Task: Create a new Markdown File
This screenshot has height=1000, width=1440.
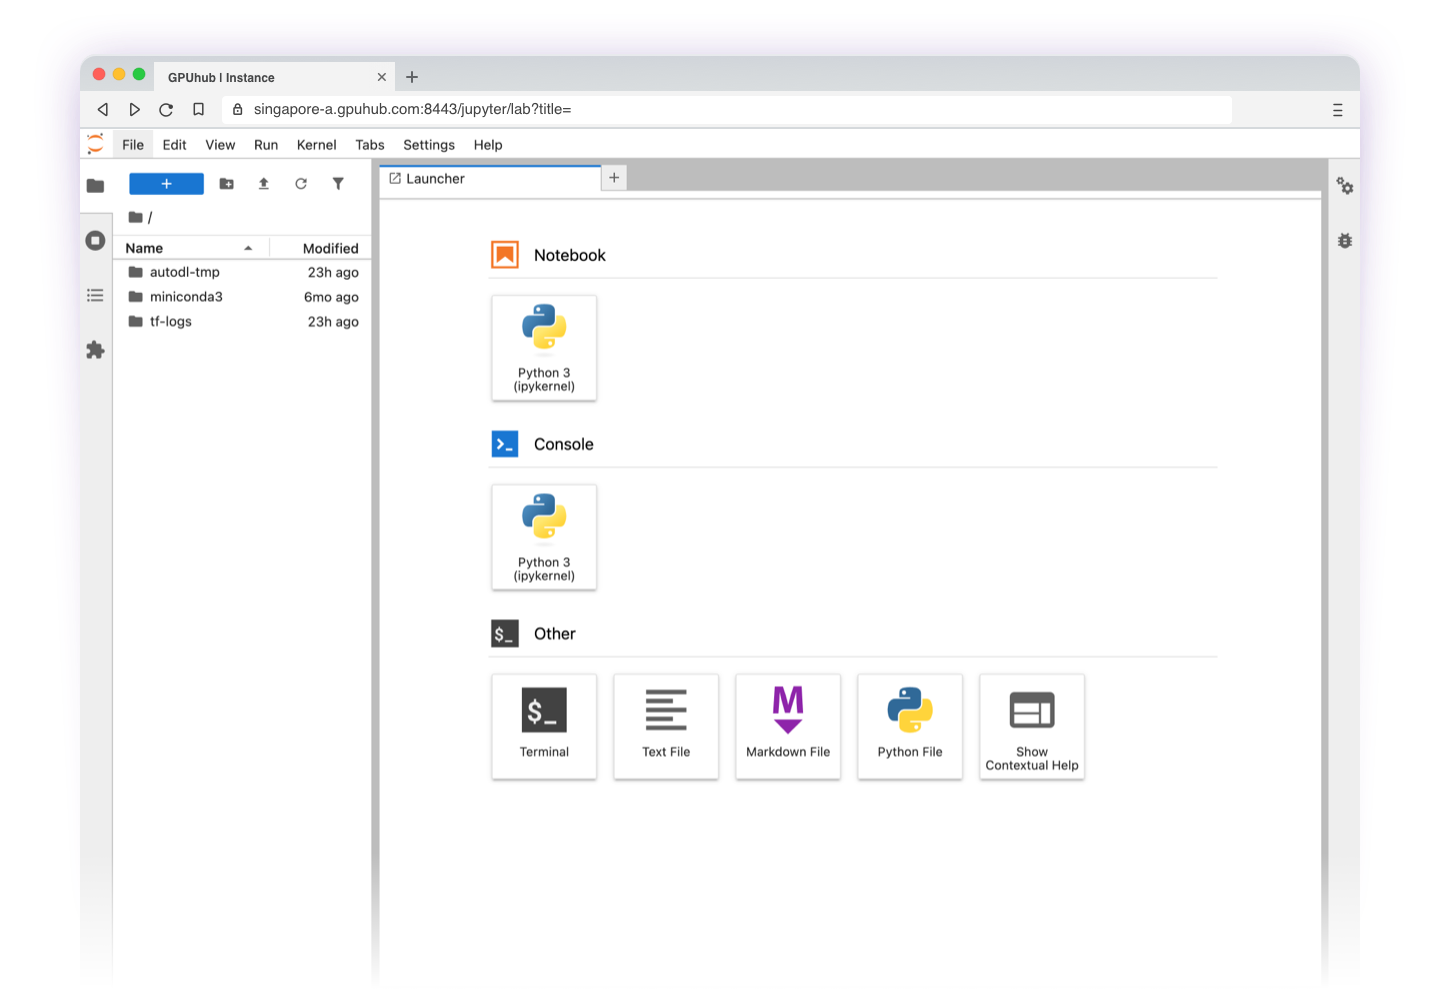Action: pyautogui.click(x=788, y=726)
